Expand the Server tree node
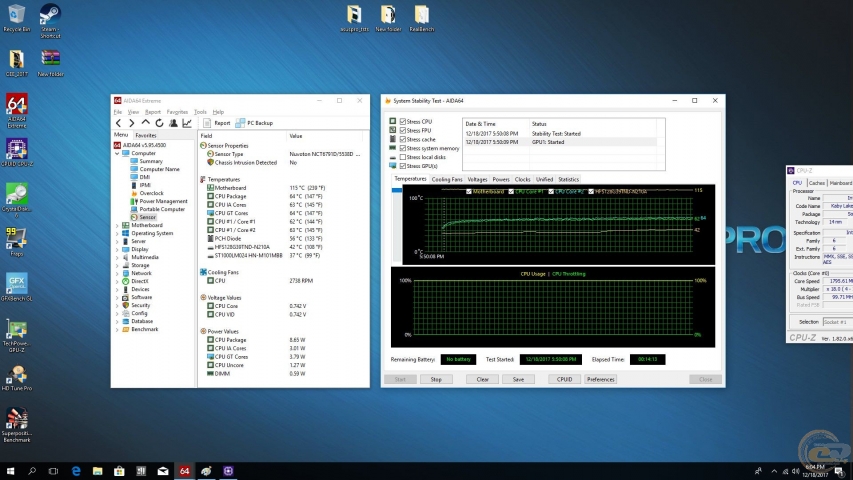 [x=117, y=241]
